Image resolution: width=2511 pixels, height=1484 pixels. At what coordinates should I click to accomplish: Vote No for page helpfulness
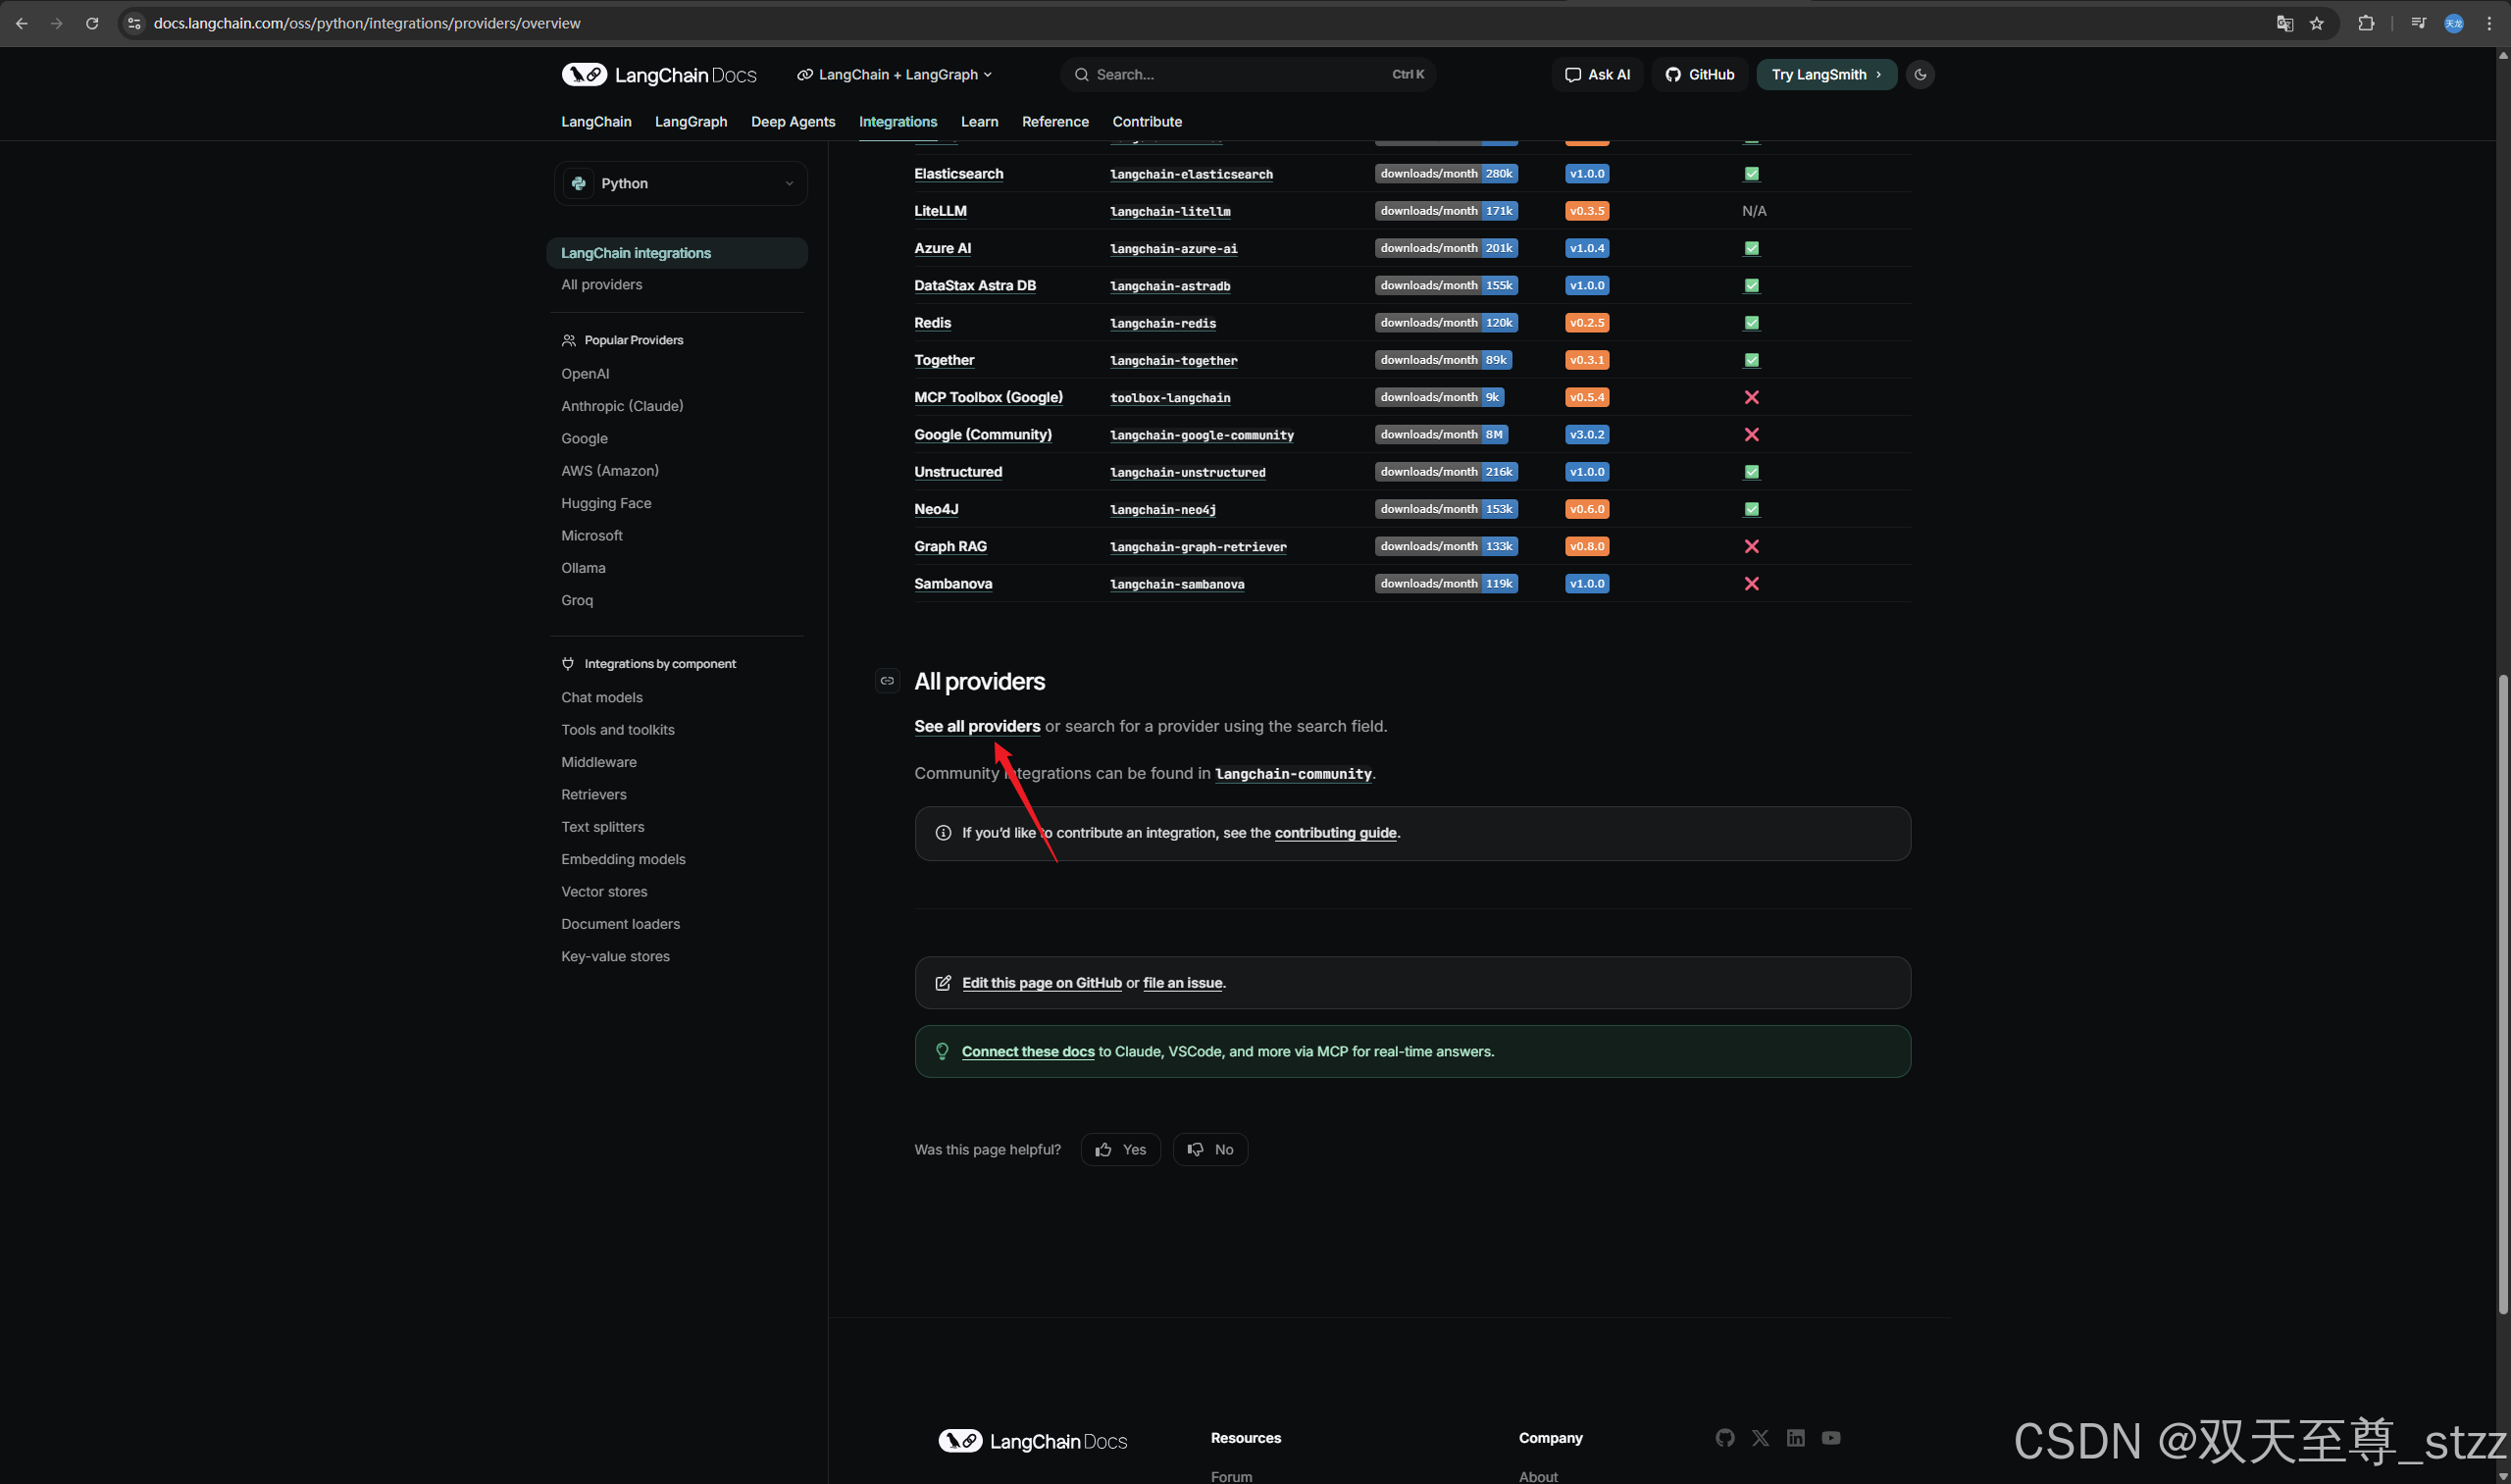(x=1210, y=1150)
